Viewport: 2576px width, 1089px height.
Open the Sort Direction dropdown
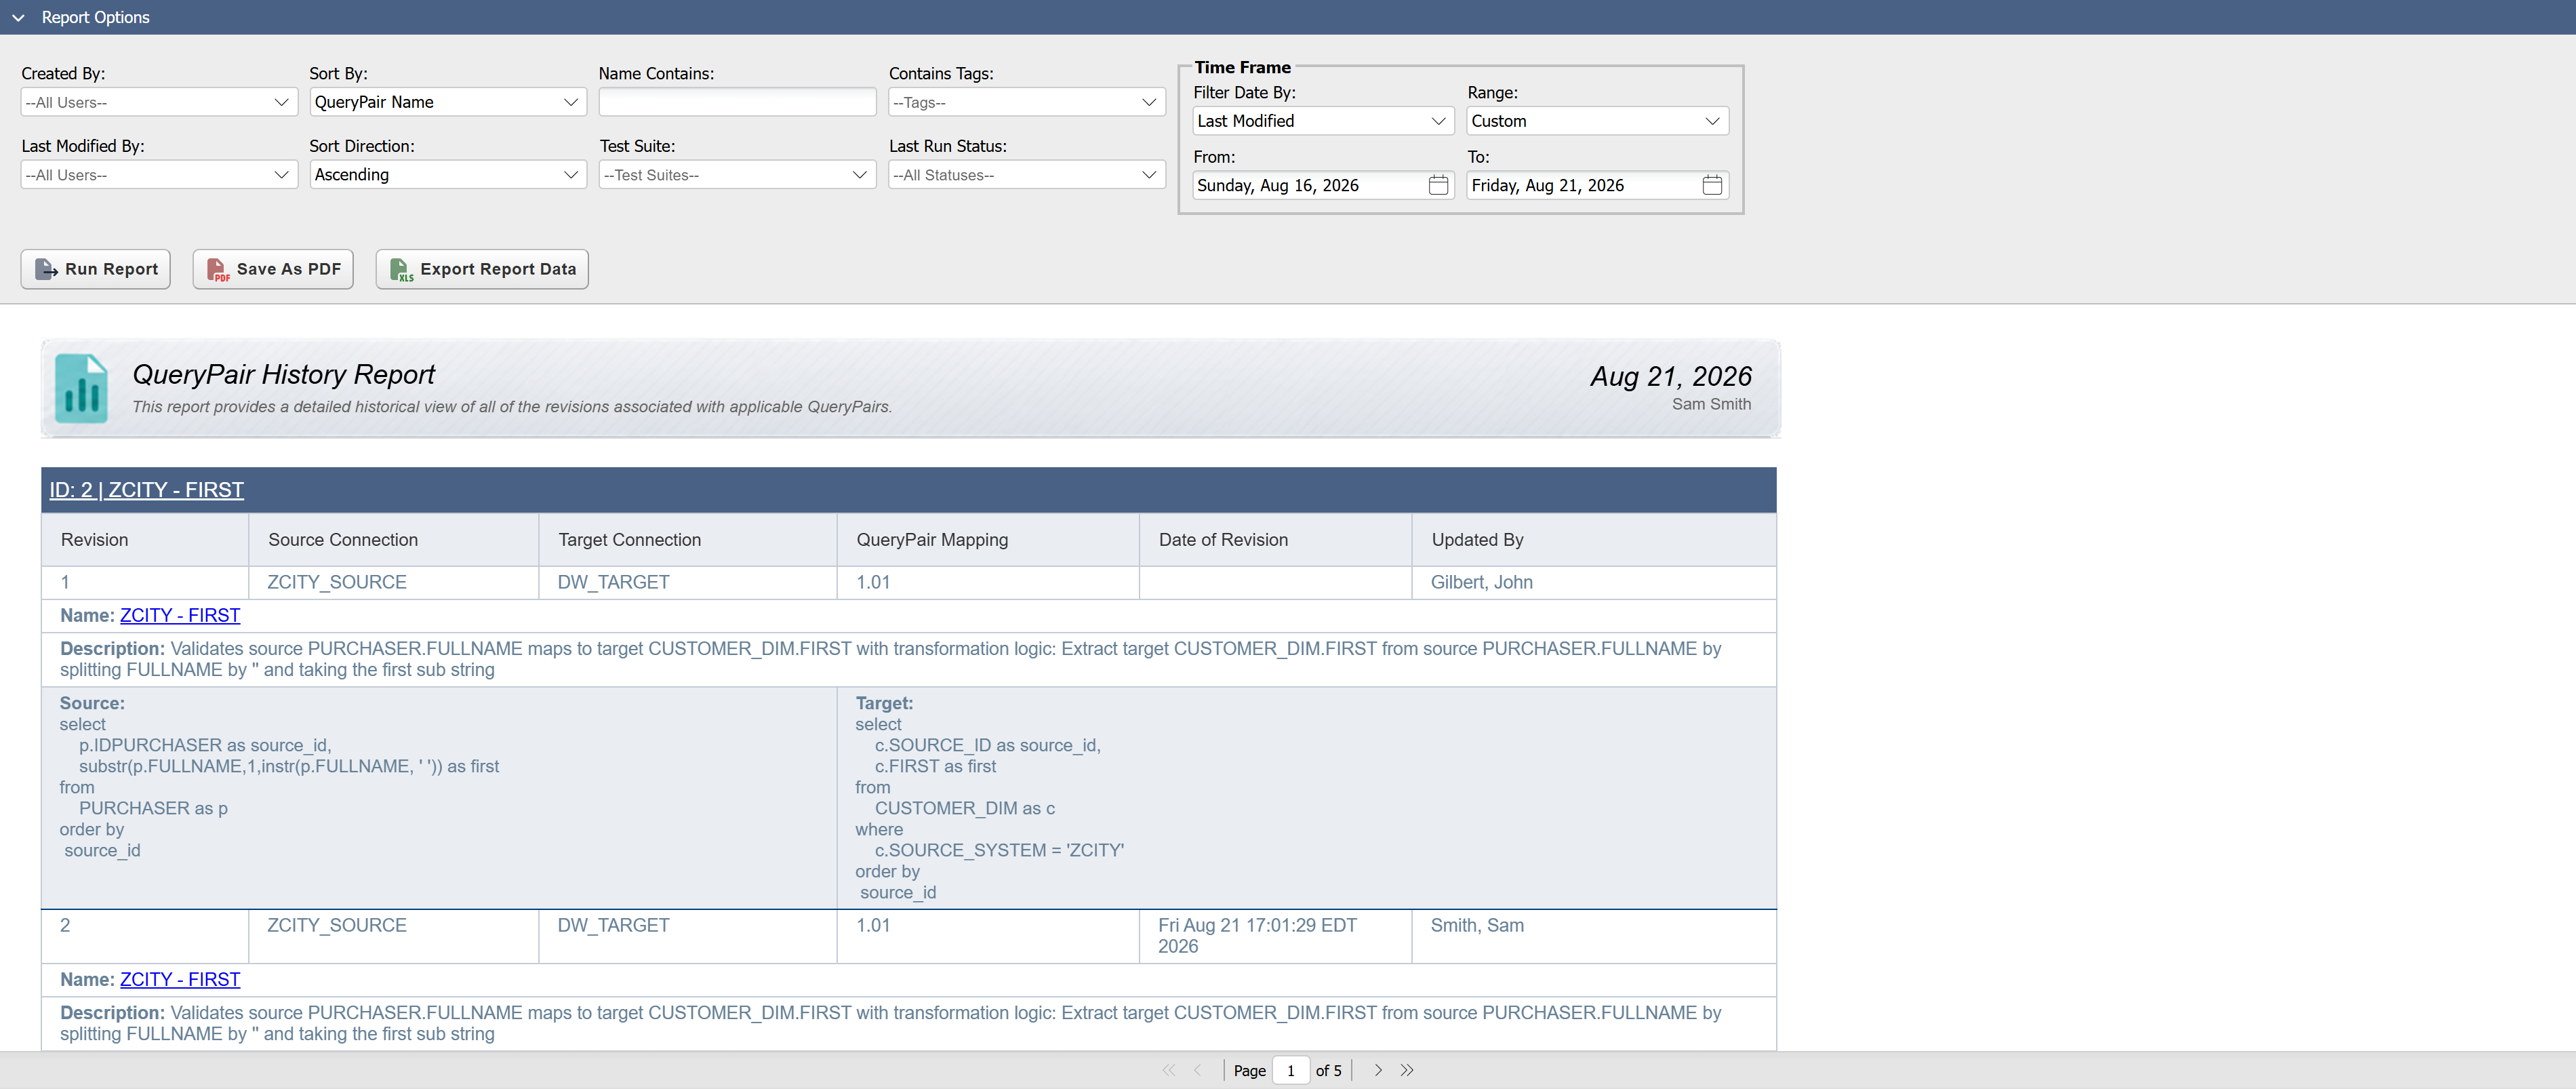coord(448,175)
